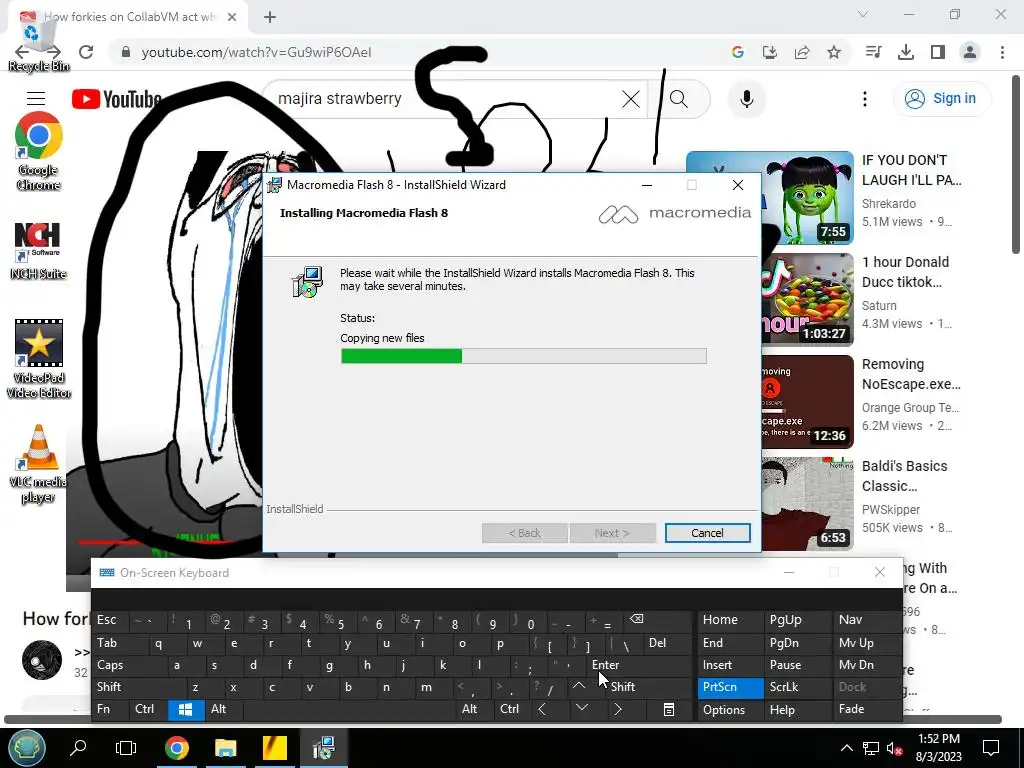1024x768 pixels.
Task: Select the VLC media player desktop icon
Action: [x=38, y=464]
